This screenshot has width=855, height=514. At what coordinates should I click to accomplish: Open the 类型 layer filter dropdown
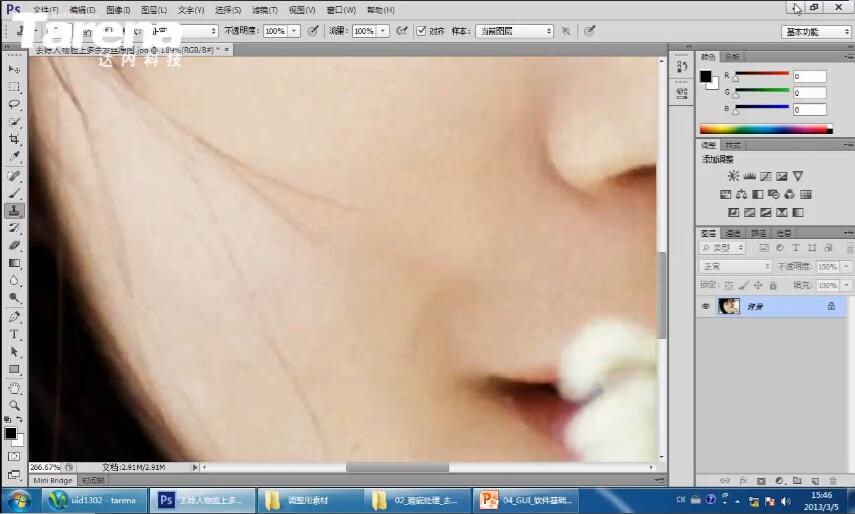point(722,247)
